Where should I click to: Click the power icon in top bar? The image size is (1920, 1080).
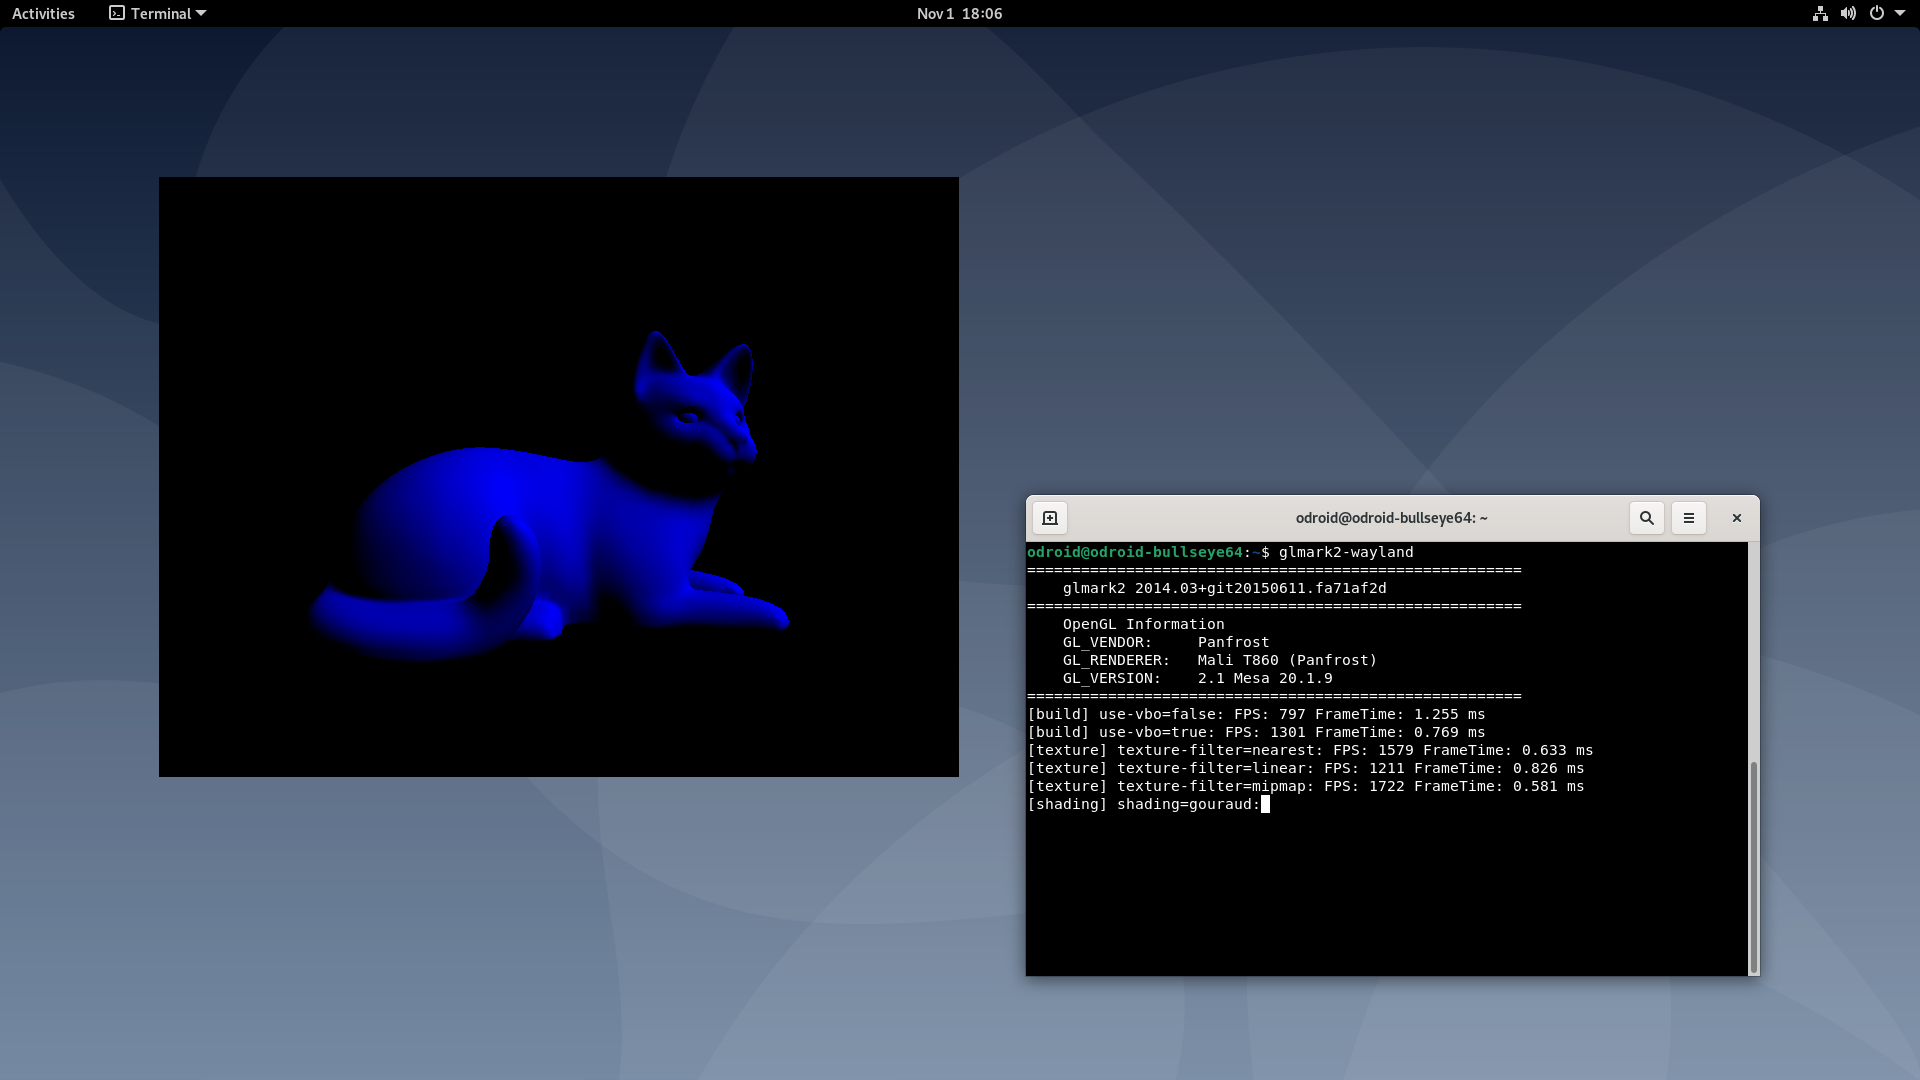pyautogui.click(x=1876, y=13)
